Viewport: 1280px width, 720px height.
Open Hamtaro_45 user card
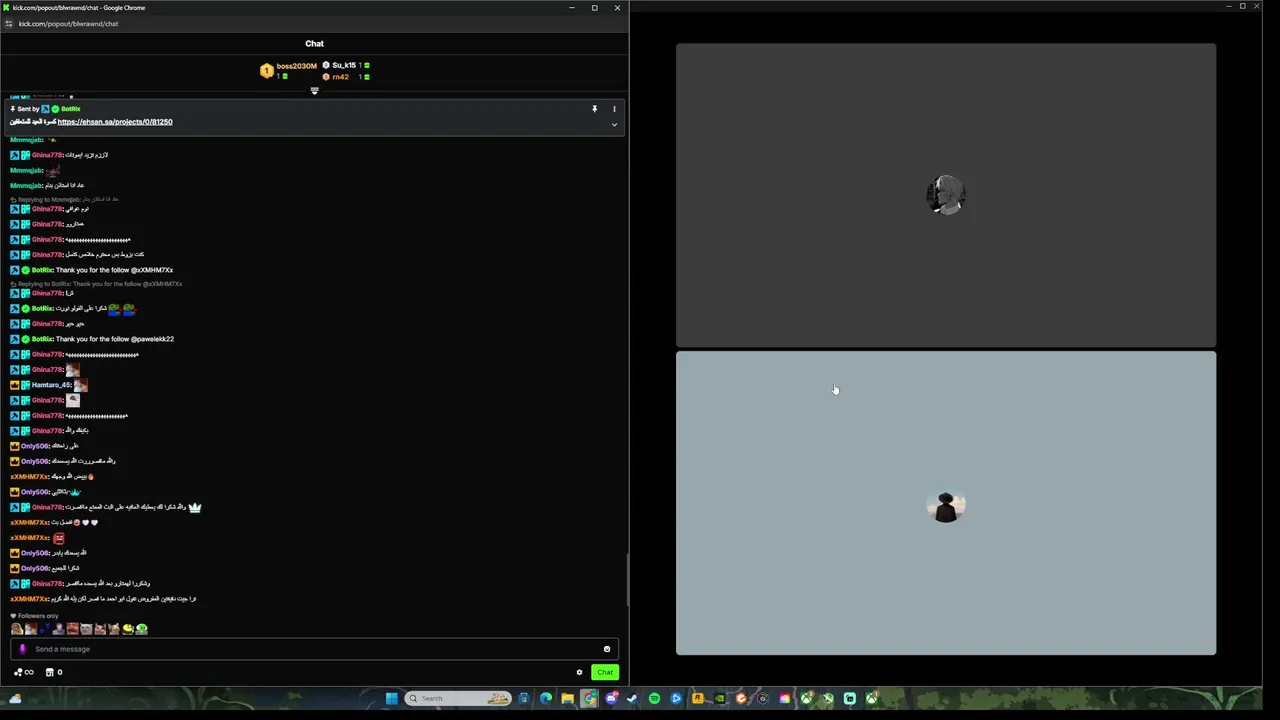(x=51, y=385)
